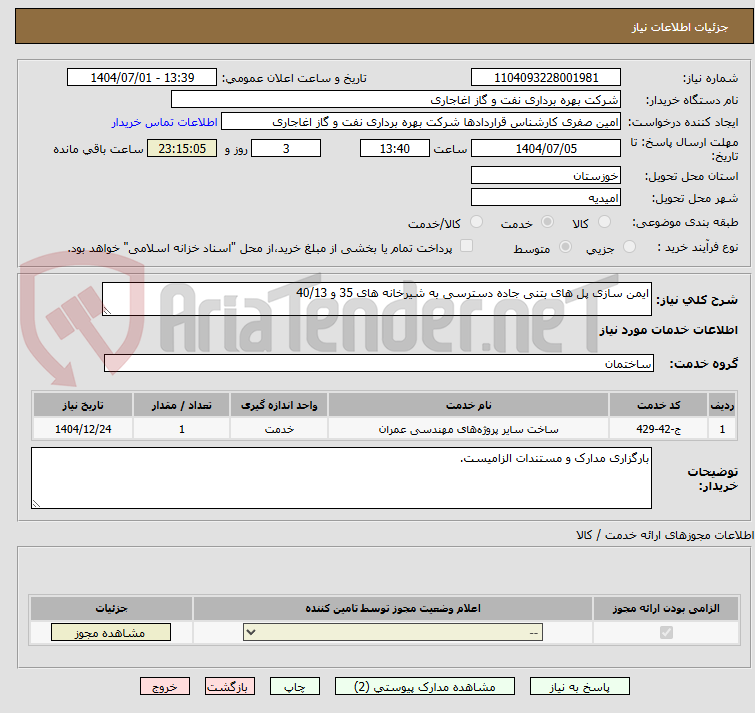Viewport: 755px width, 713px height.
Task: Click the 'گروه خدمت' field showing ساختمان
Action: click(x=379, y=363)
